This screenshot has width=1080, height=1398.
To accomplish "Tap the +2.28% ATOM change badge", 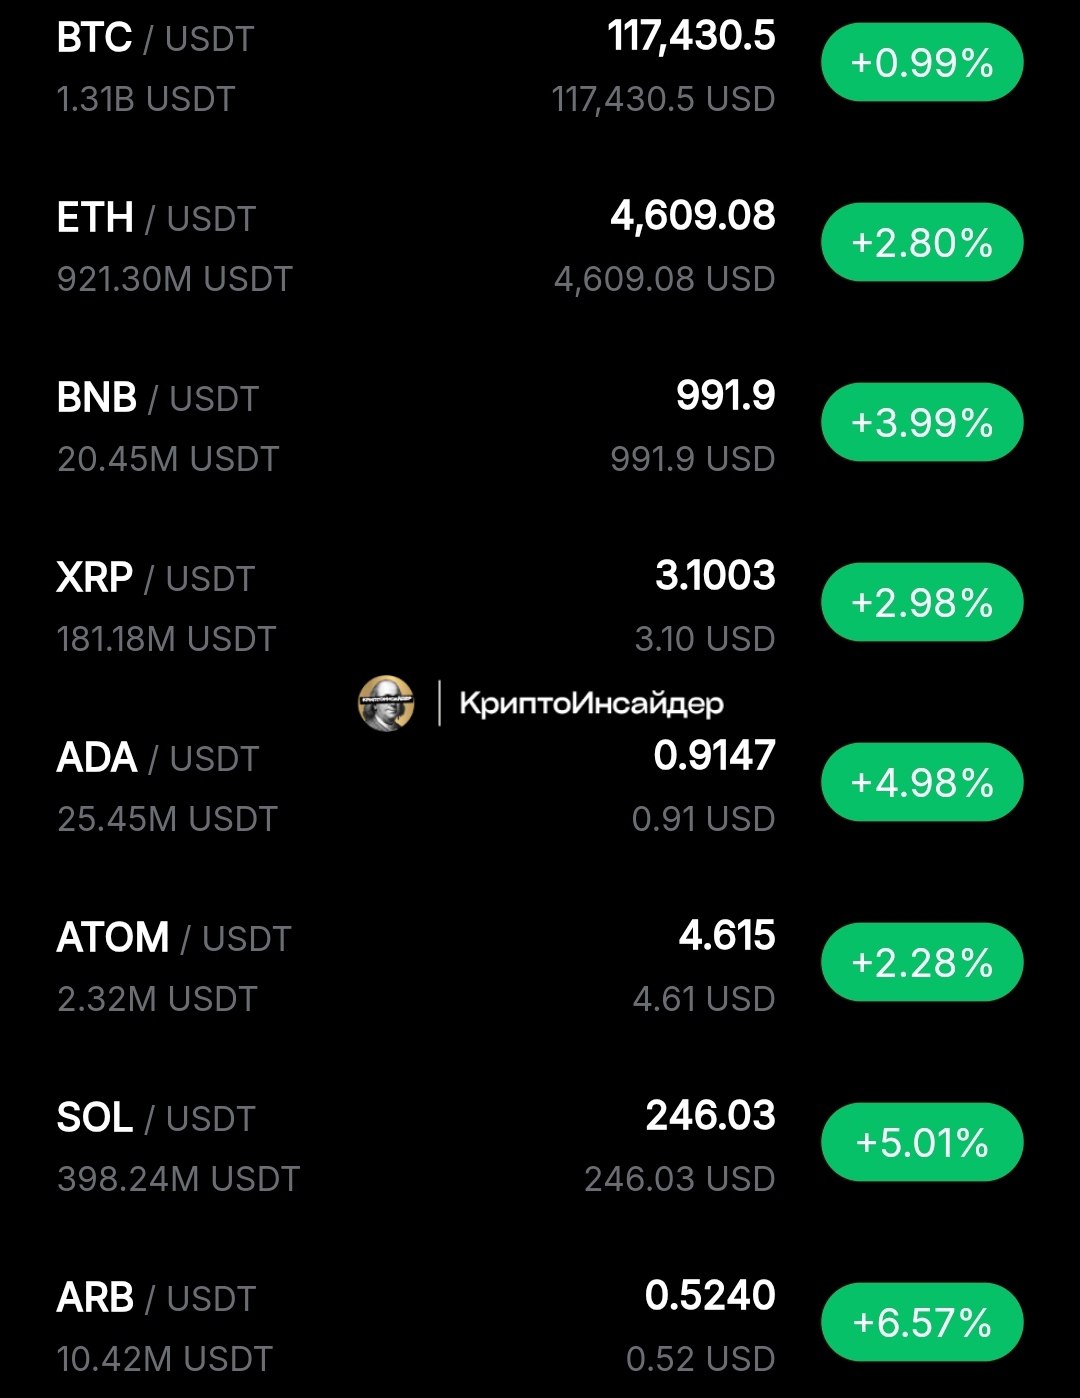I will pyautogui.click(x=922, y=963).
